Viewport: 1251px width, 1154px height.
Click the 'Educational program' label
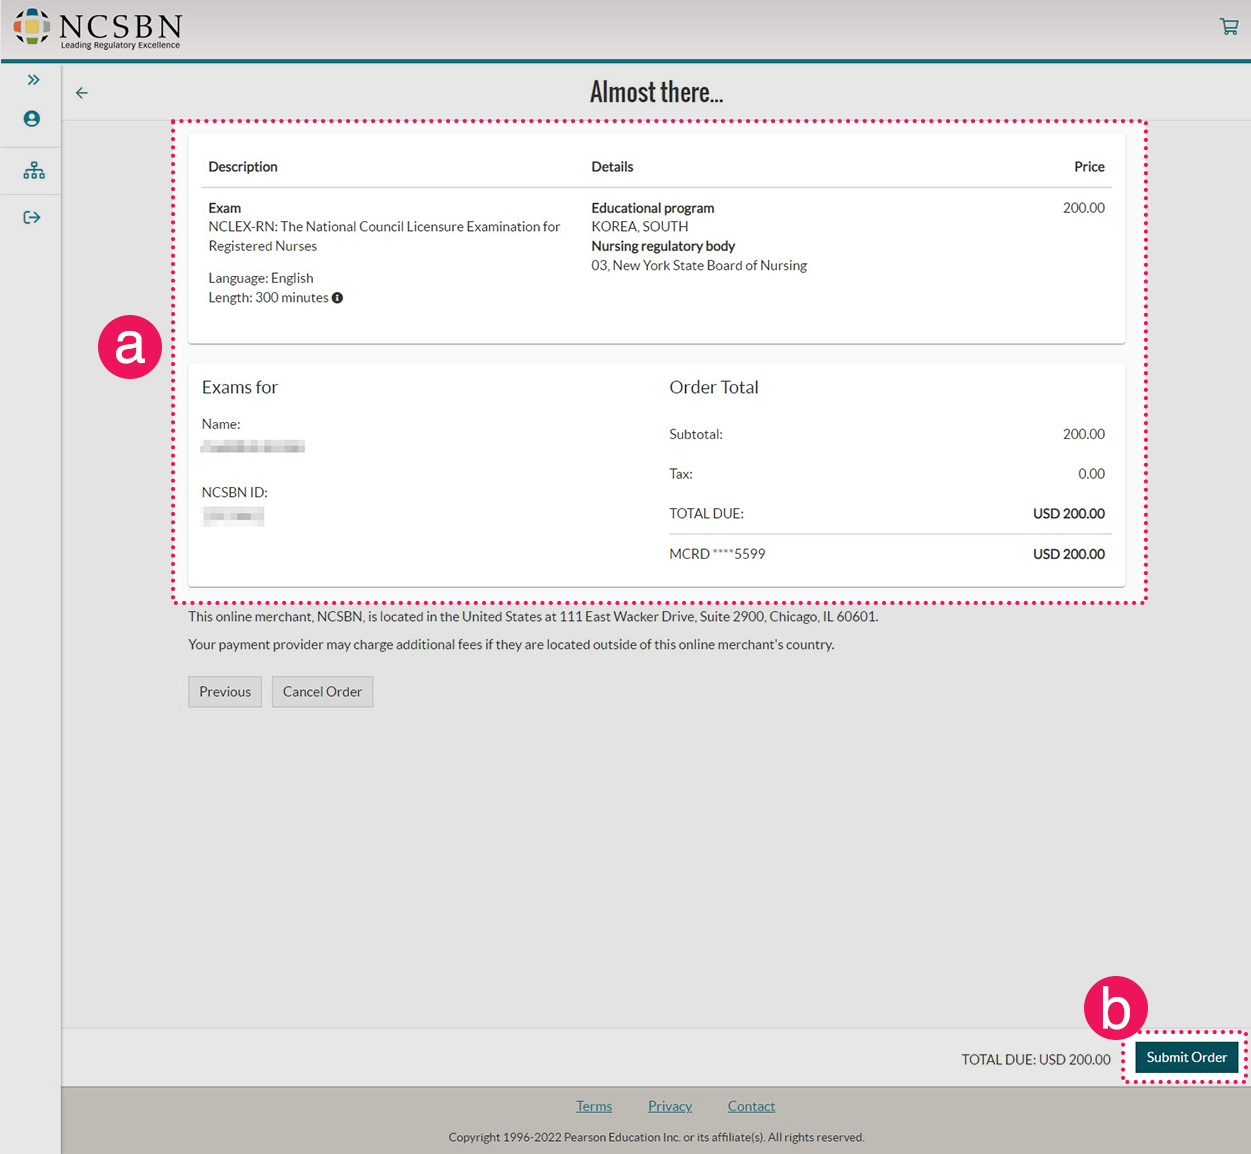(653, 208)
